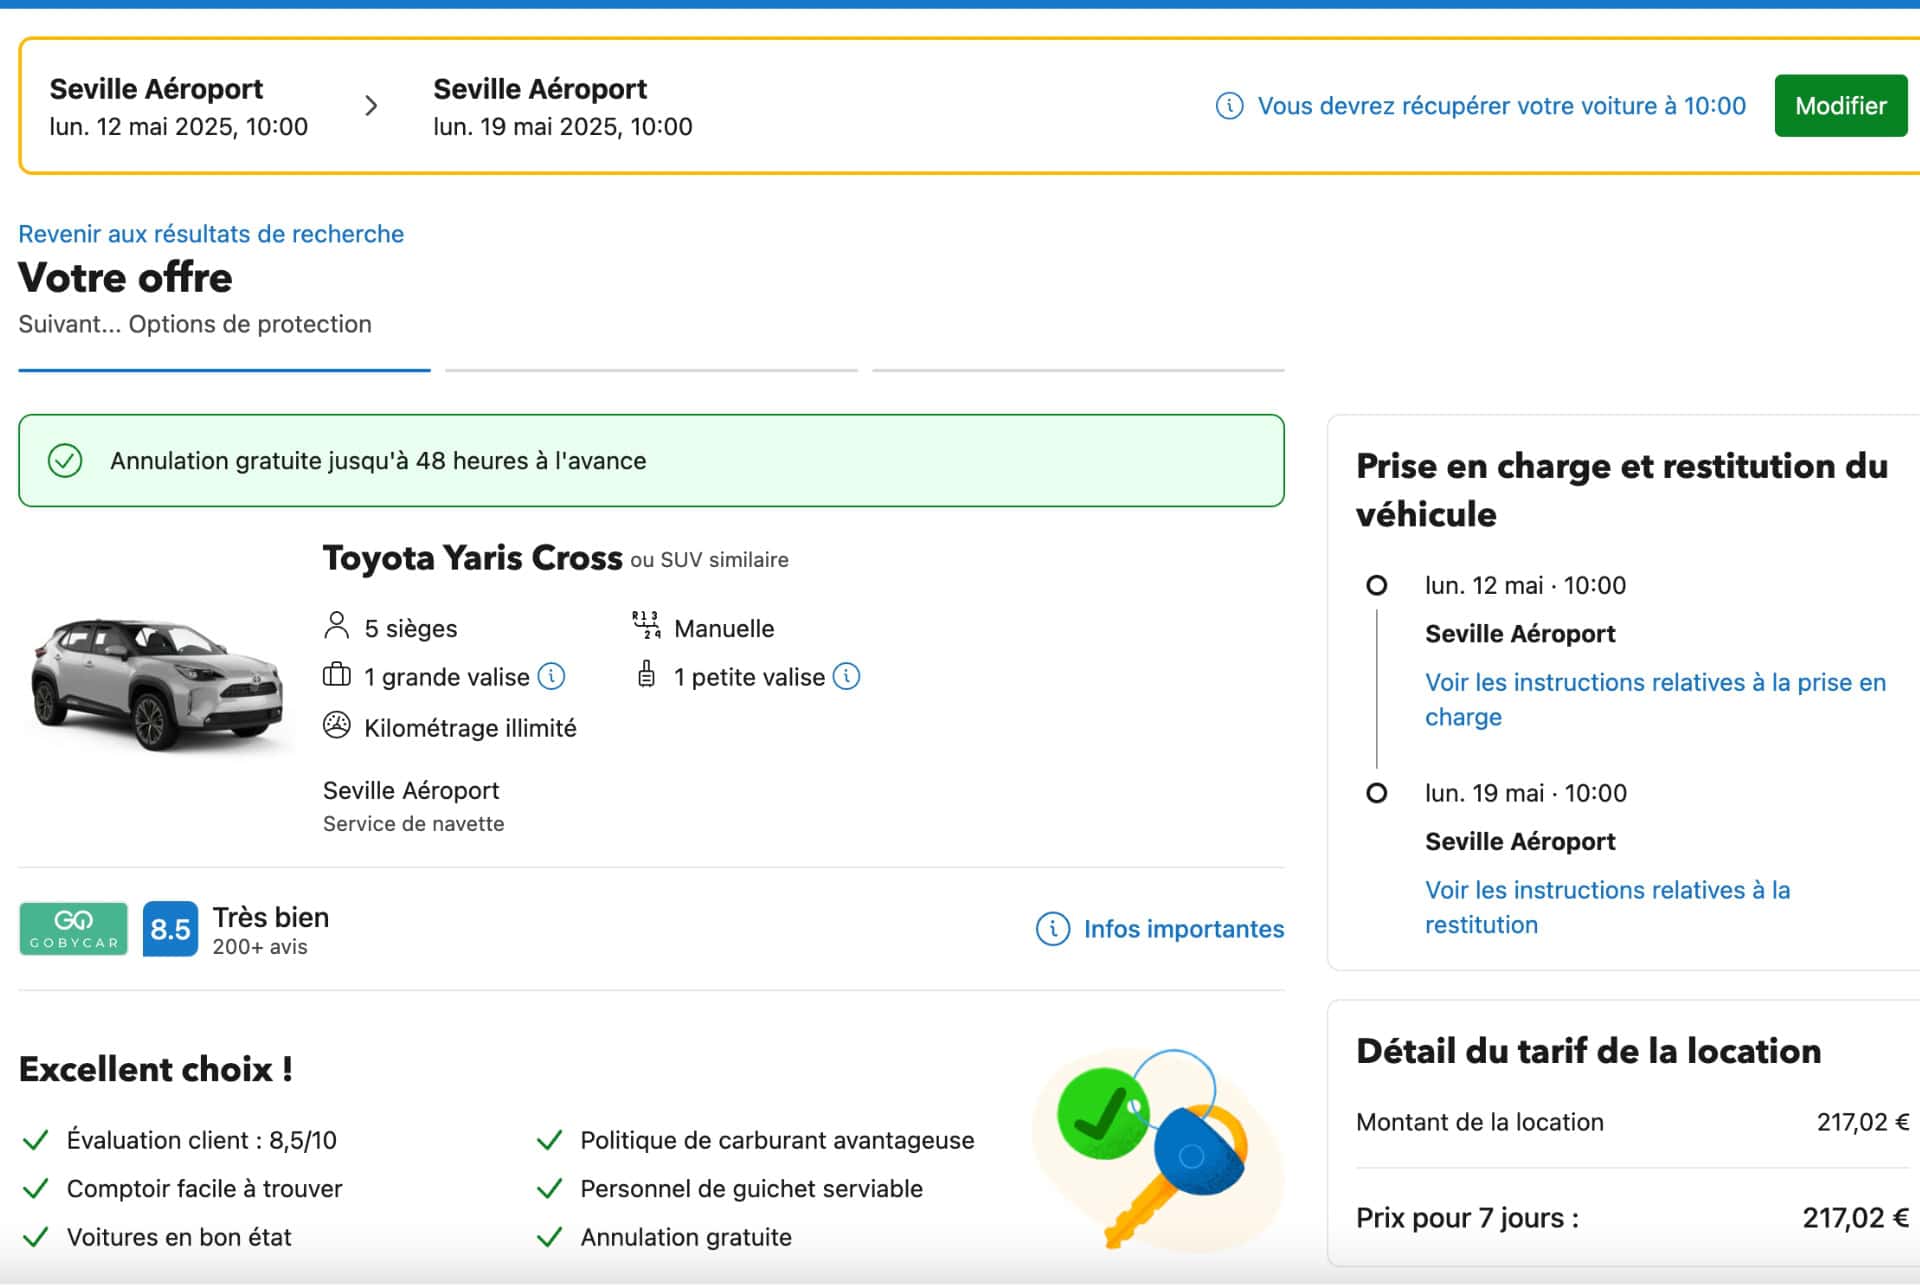Click the pickup circle marker for 12 mai

tap(1377, 586)
